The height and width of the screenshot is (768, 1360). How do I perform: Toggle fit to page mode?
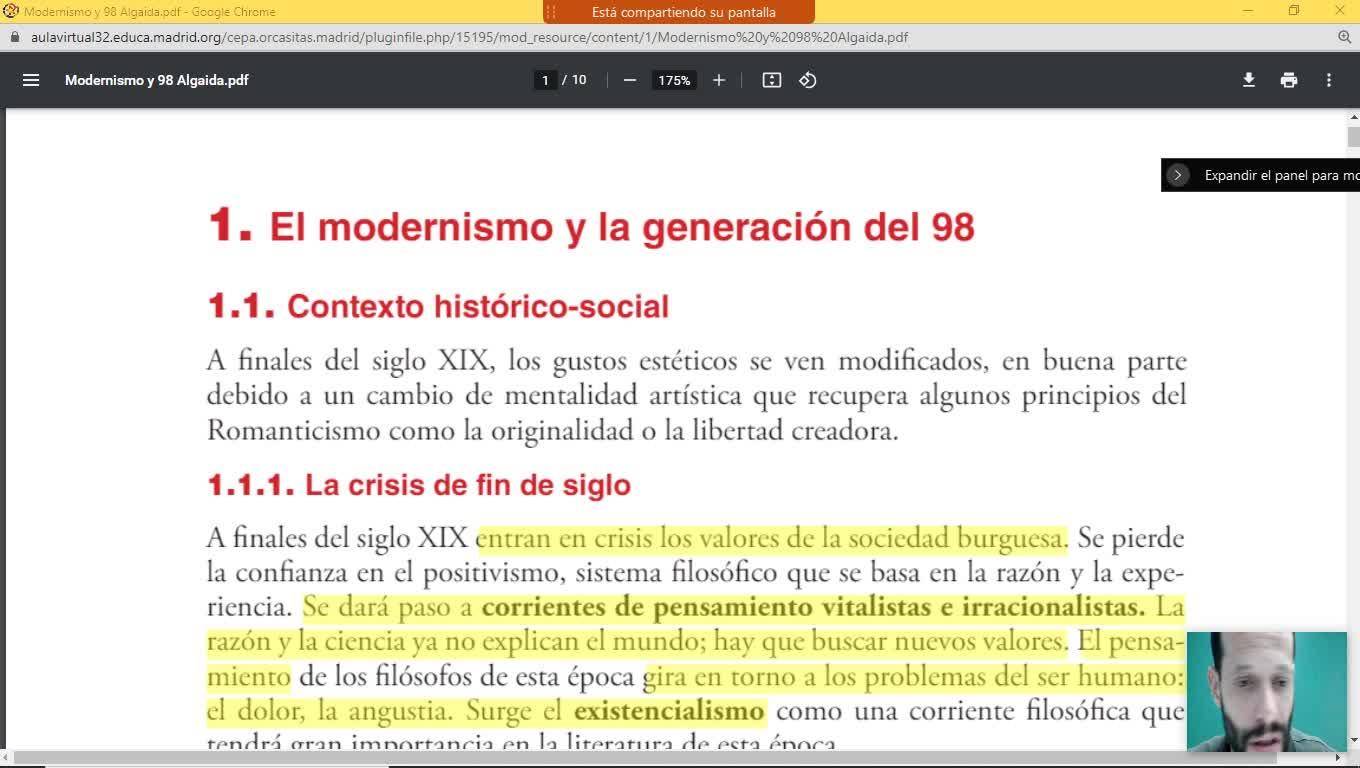772,80
